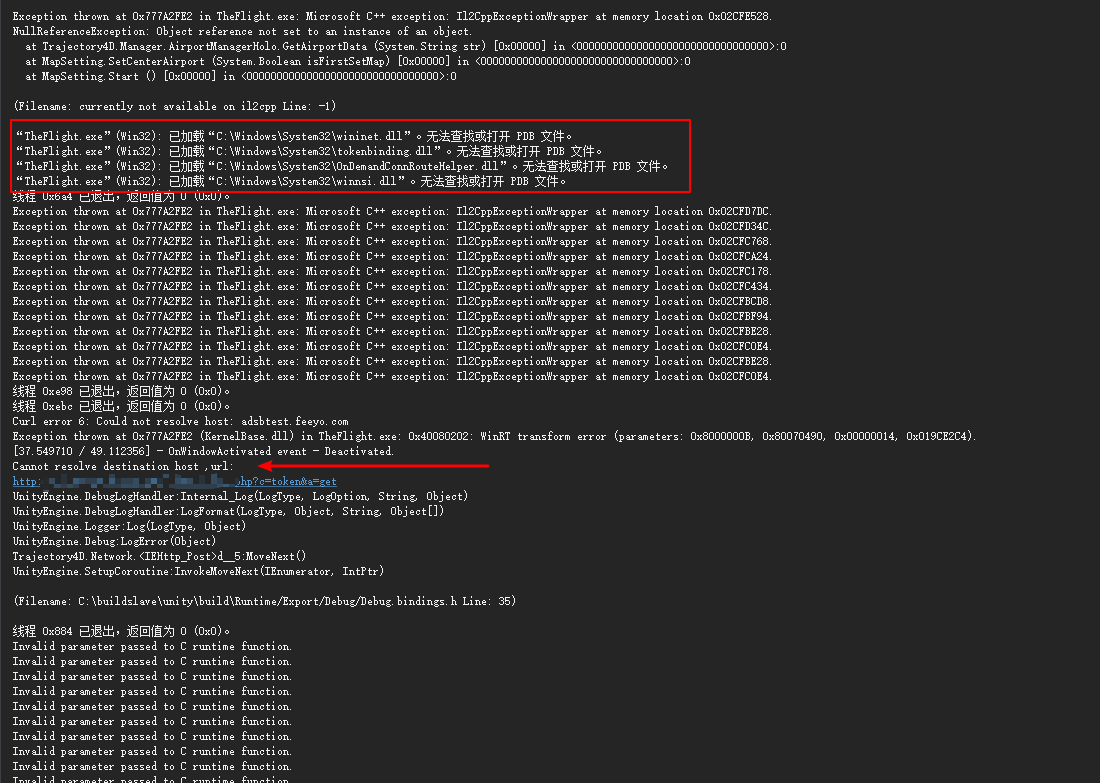Click the 'currently not available on il2cpp' filename line
The width and height of the screenshot is (1100, 783).
pyautogui.click(x=175, y=107)
